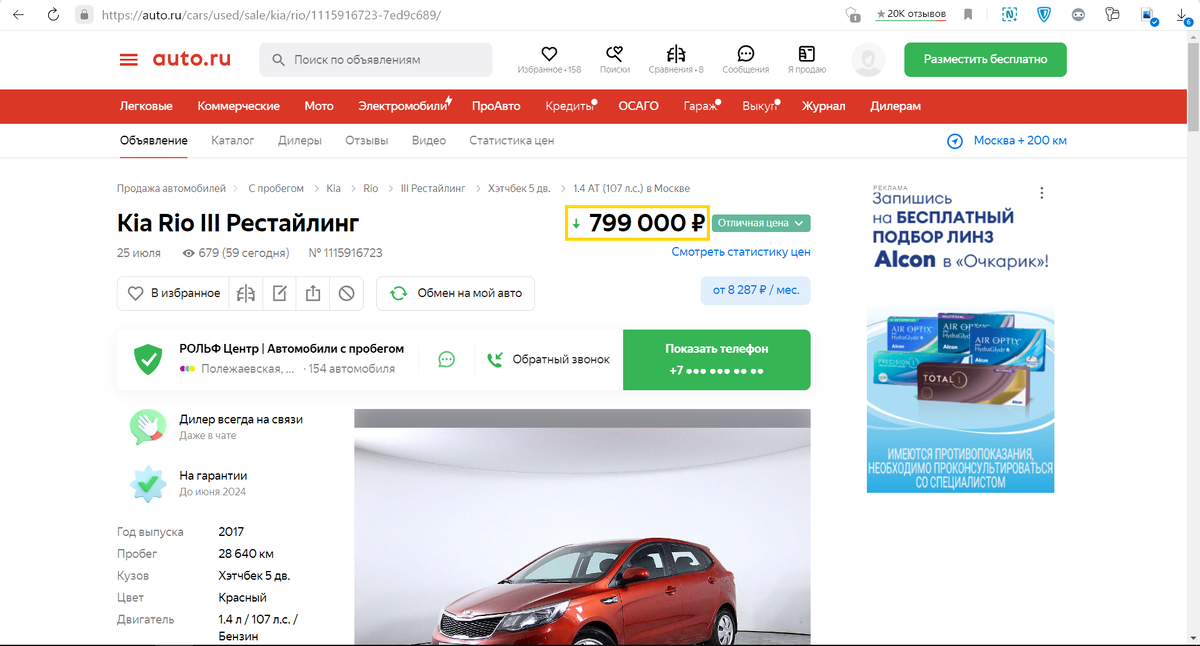Screen dimensions: 1200x646
Task: Click breadcrumb 'С пробегом'
Action: (276, 188)
